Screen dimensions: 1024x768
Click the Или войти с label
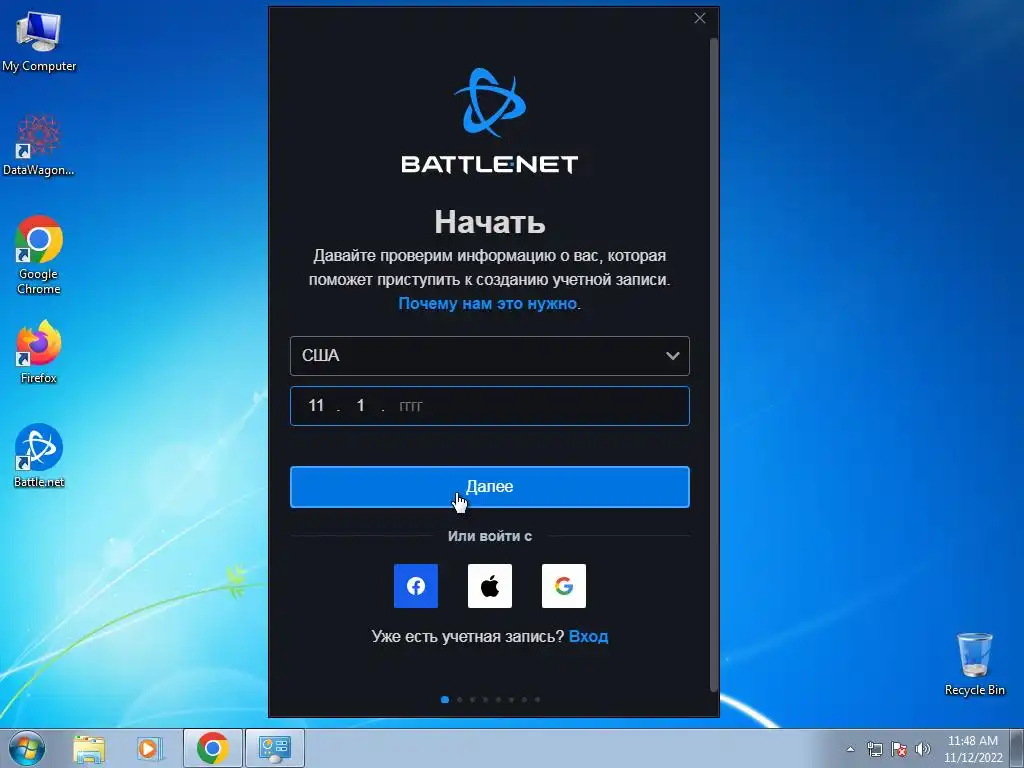pyautogui.click(x=490, y=536)
